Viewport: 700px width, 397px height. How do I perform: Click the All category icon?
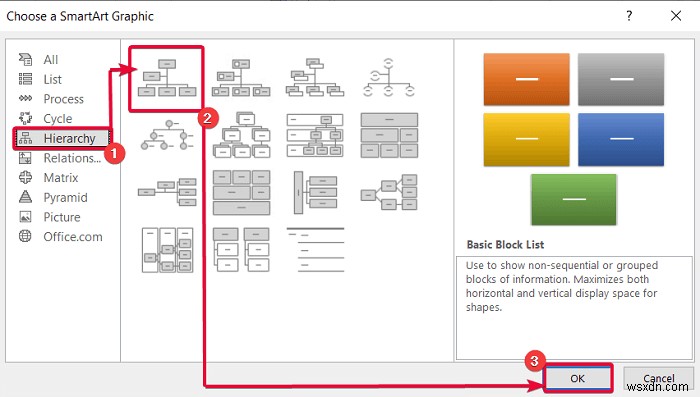coord(25,59)
